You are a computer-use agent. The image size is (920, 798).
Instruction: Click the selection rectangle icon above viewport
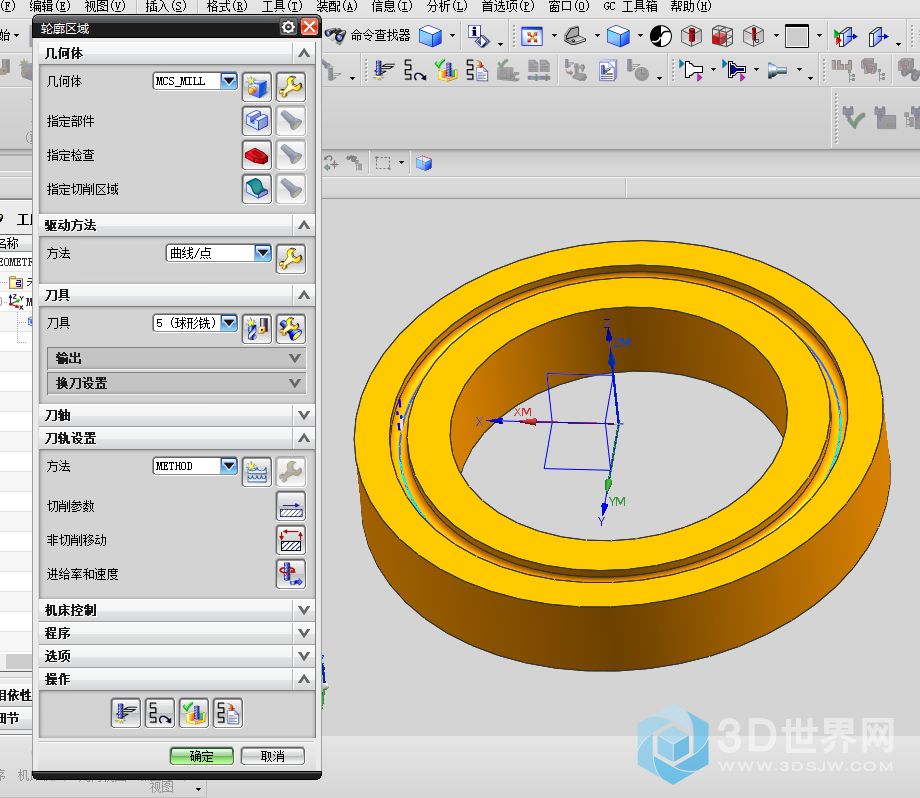[x=383, y=163]
